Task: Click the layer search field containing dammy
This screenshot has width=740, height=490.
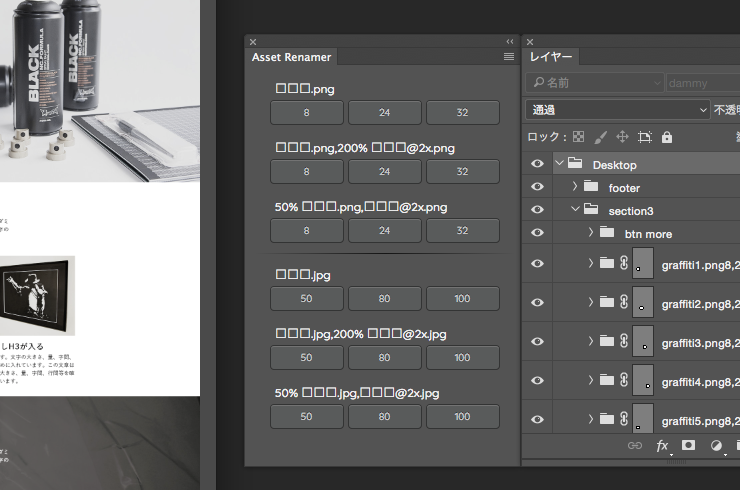Action: [703, 82]
